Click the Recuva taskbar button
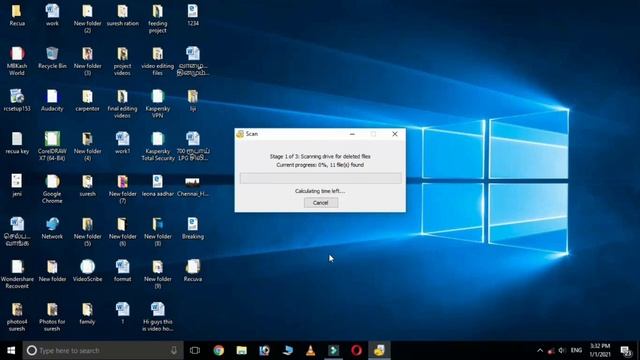Viewport: 640px width, 360px height. 379,350
